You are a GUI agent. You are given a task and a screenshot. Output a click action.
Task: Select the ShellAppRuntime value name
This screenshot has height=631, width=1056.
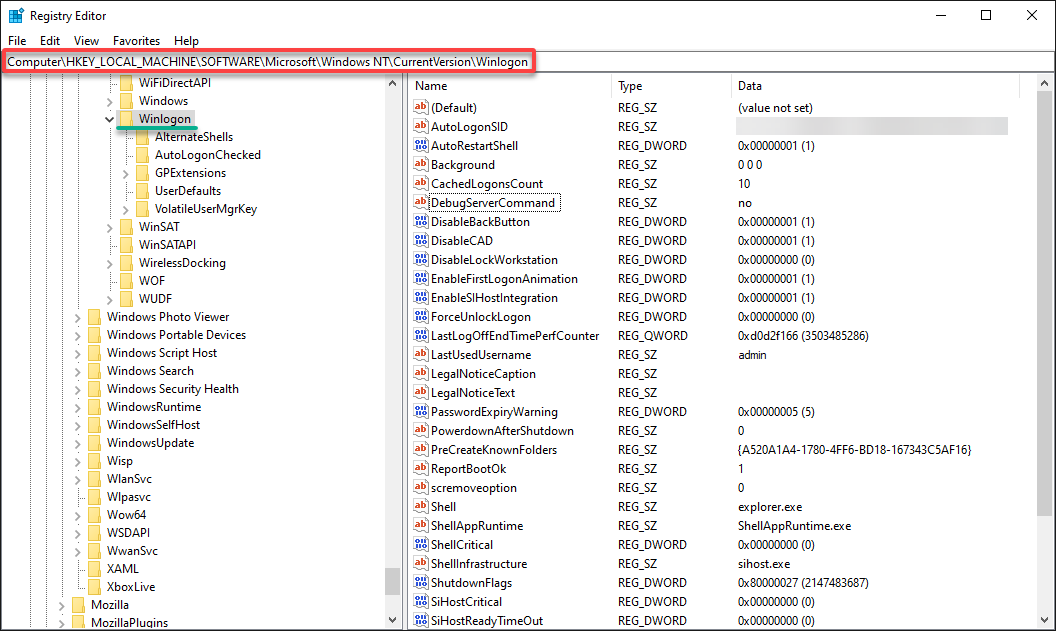coord(477,525)
